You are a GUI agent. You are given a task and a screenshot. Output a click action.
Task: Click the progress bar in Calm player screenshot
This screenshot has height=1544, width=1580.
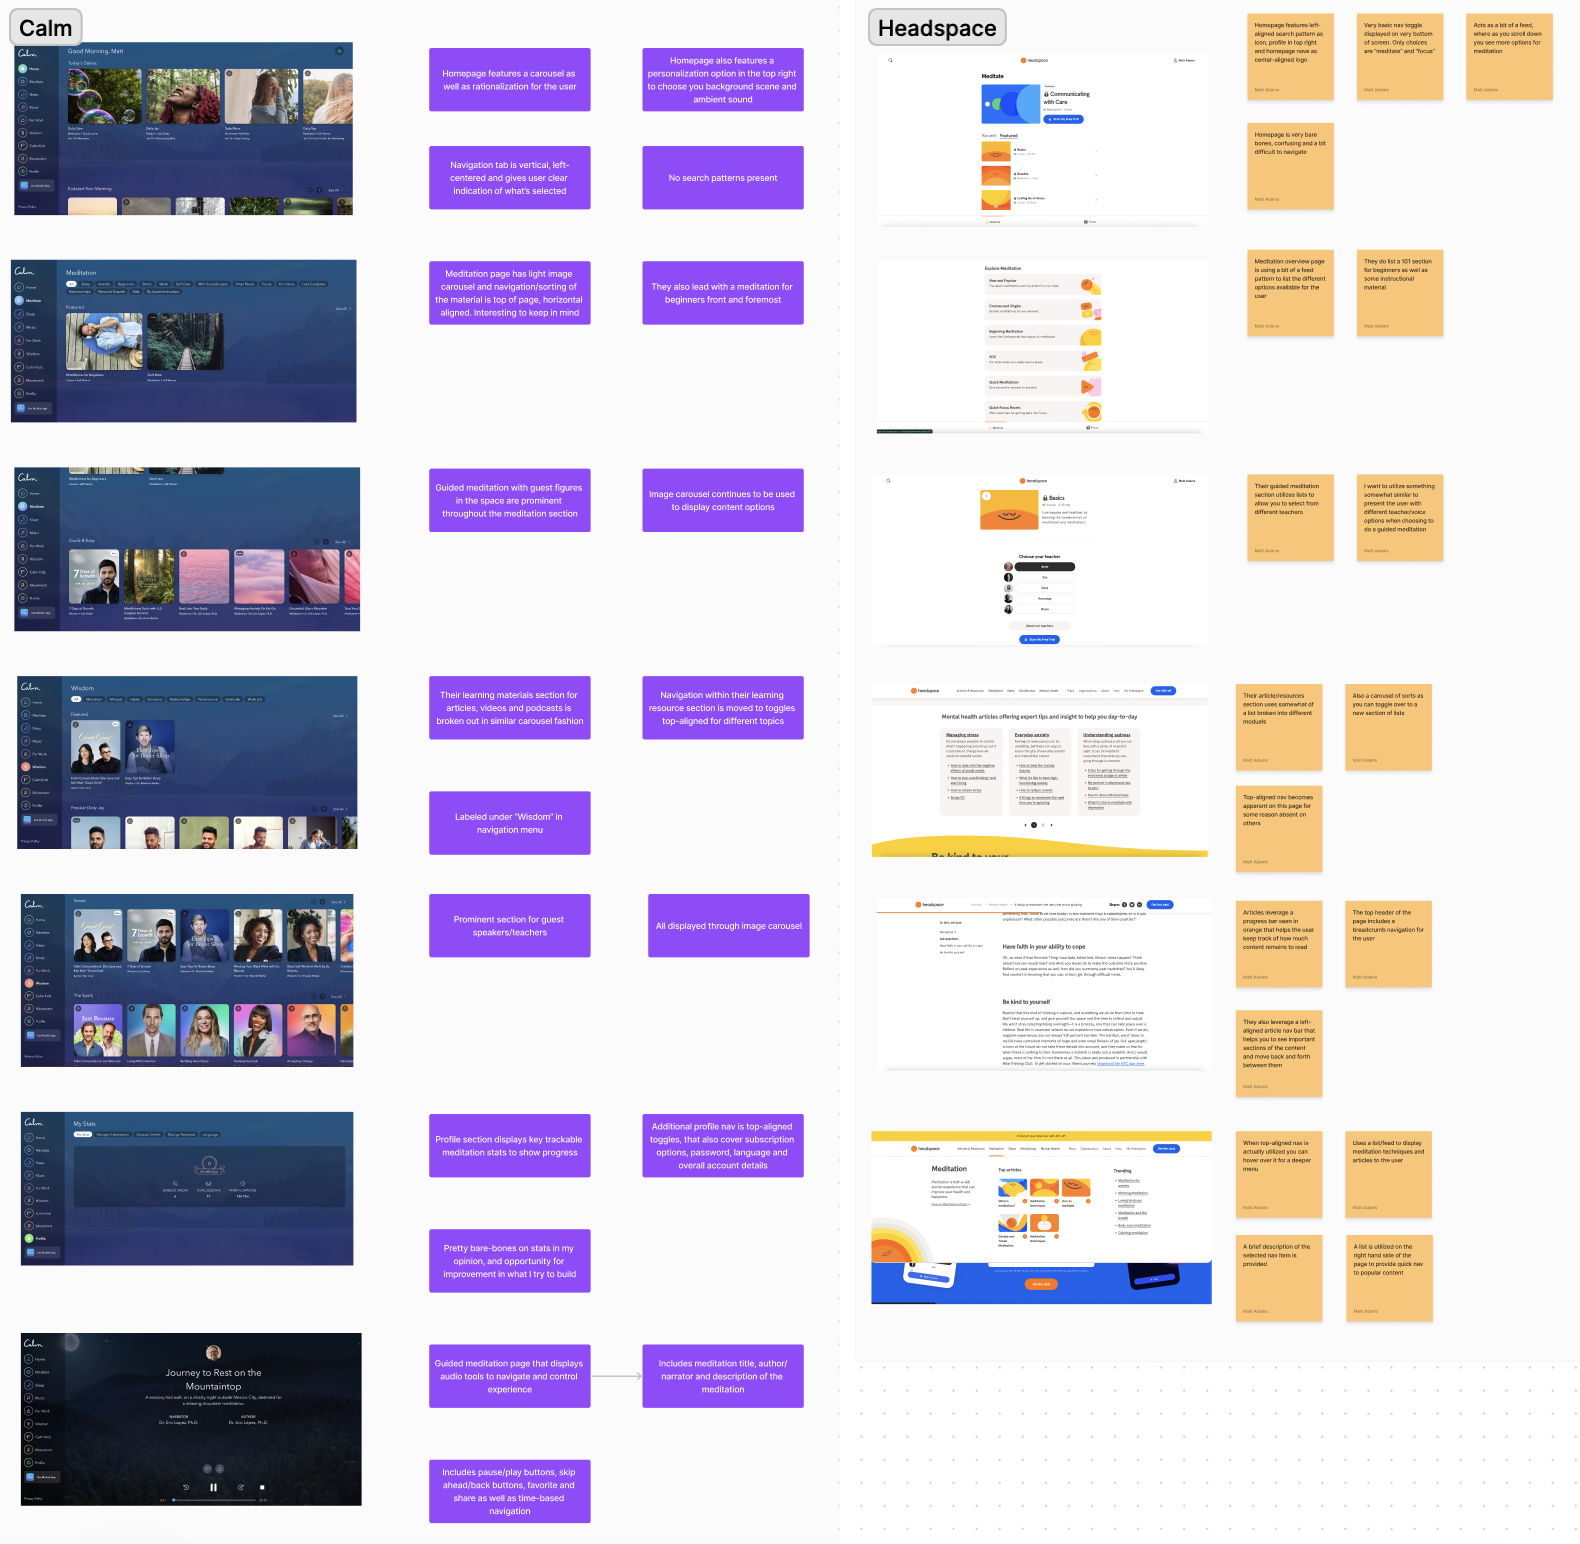(x=213, y=1499)
